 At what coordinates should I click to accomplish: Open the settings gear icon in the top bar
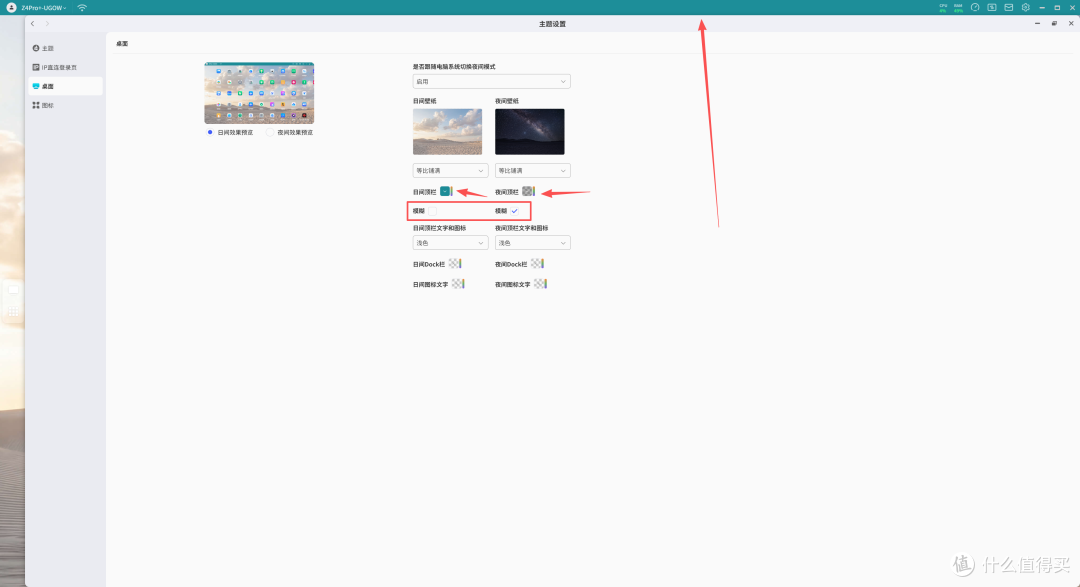click(1026, 8)
